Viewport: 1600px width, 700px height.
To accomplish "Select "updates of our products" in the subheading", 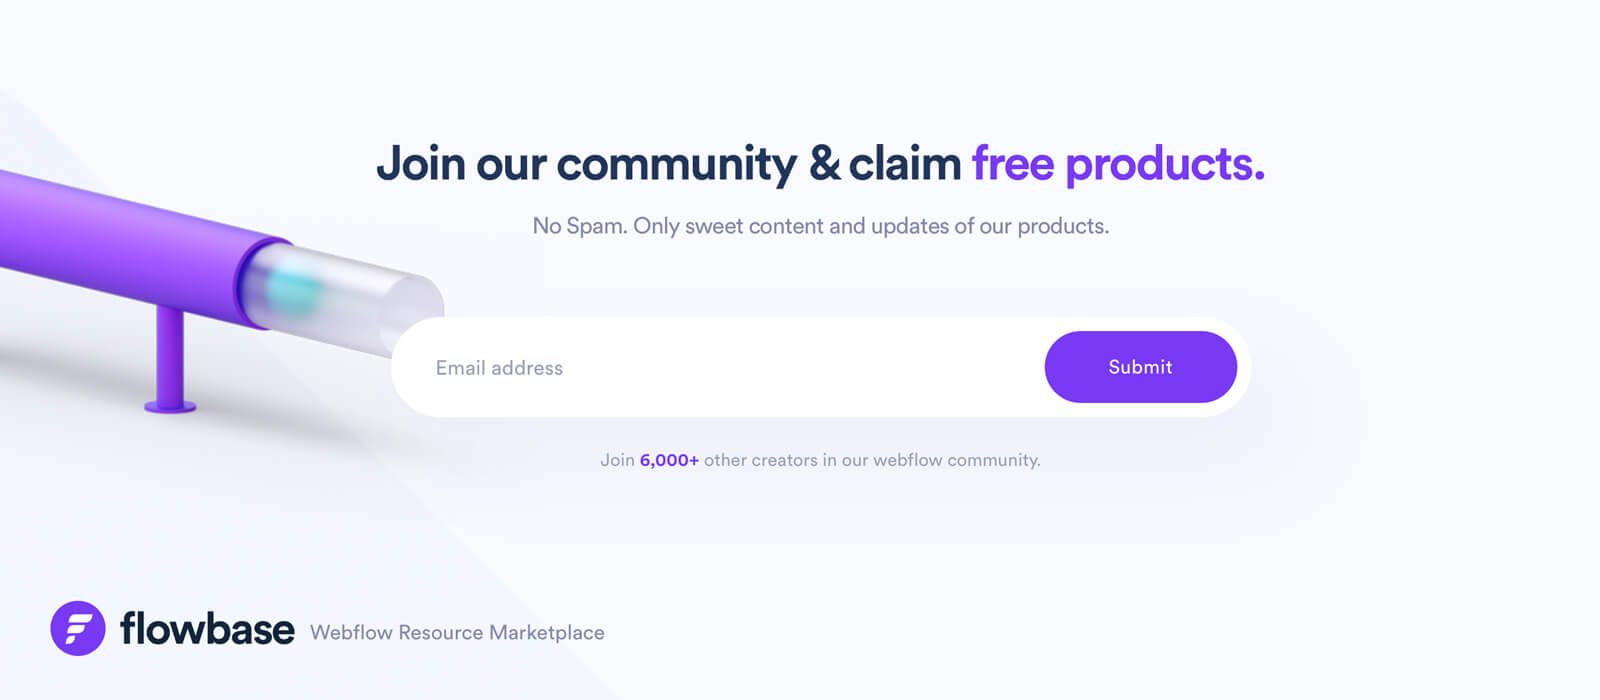I will click(x=988, y=226).
